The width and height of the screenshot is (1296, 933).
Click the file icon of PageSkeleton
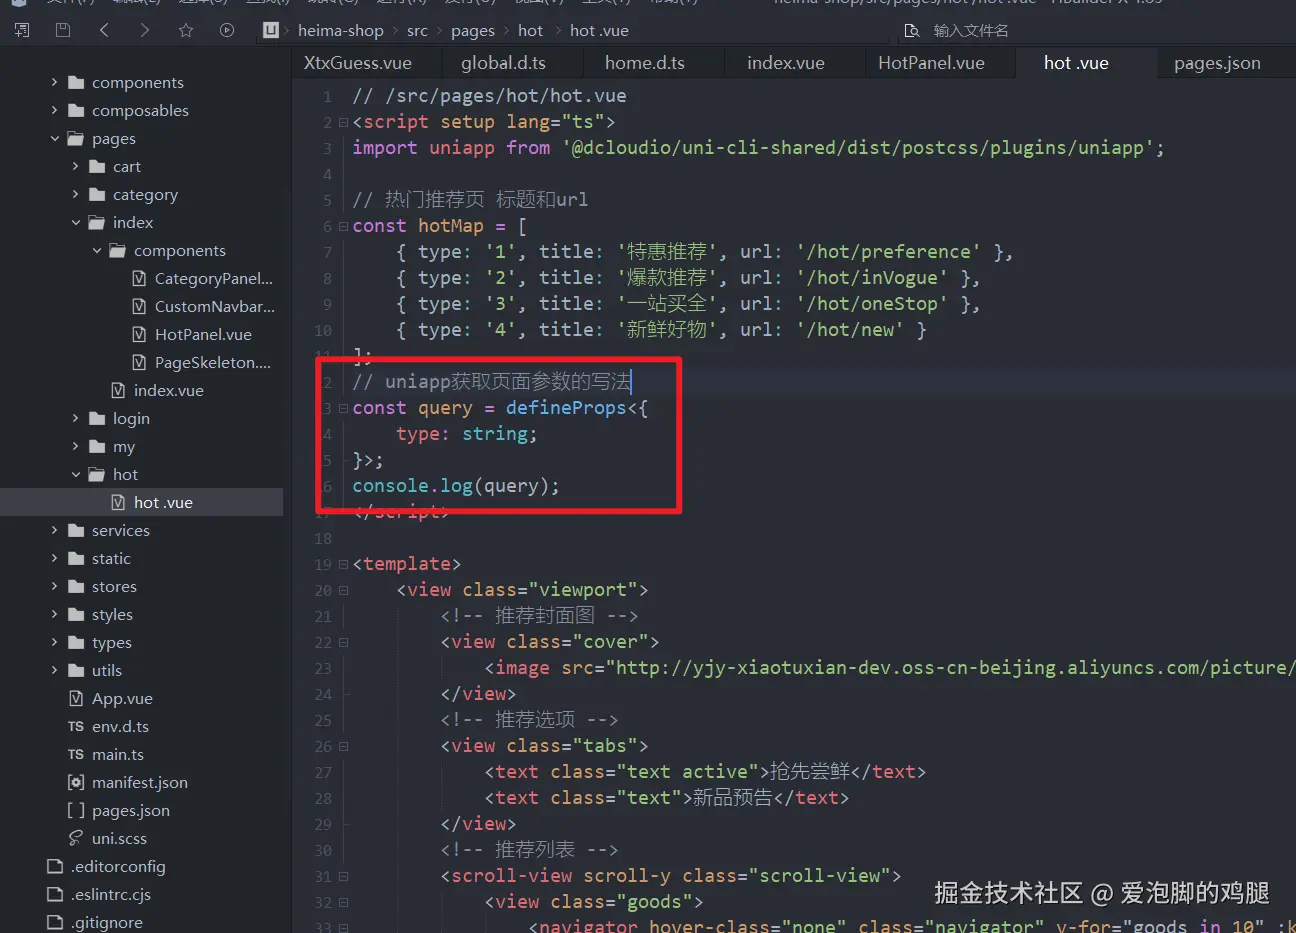139,362
